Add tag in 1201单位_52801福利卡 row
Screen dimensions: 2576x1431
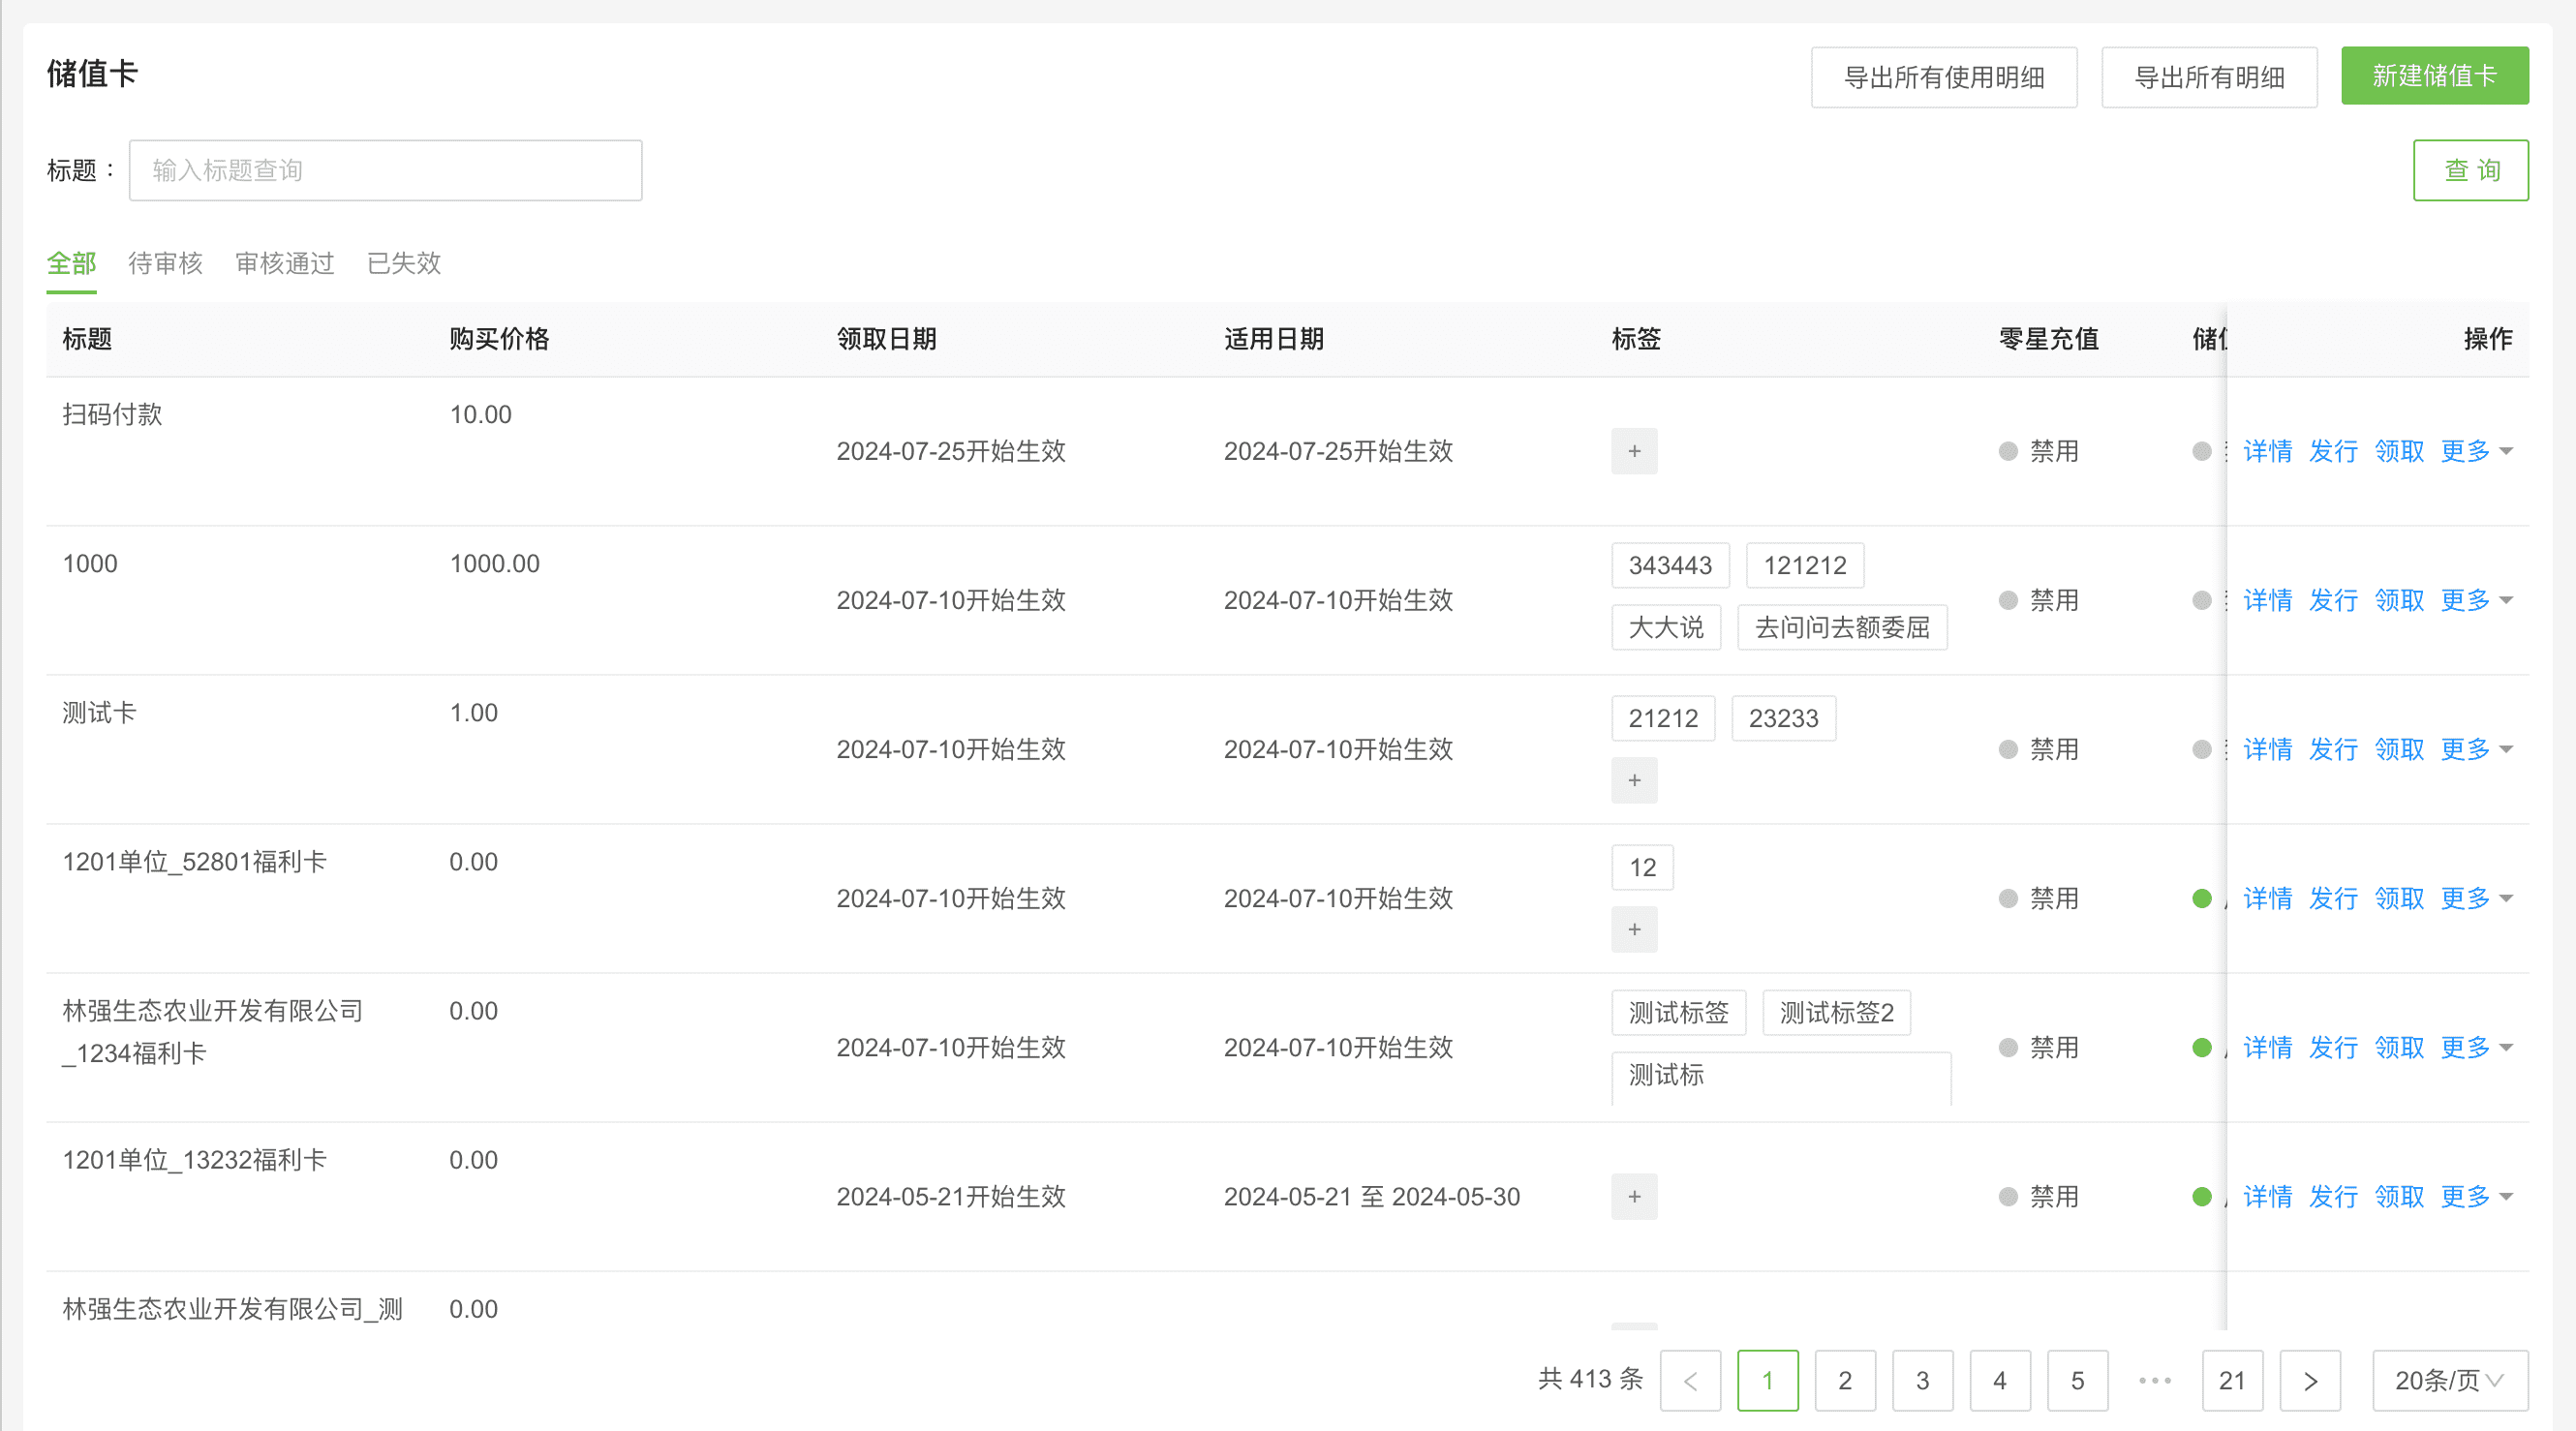pyautogui.click(x=1633, y=929)
